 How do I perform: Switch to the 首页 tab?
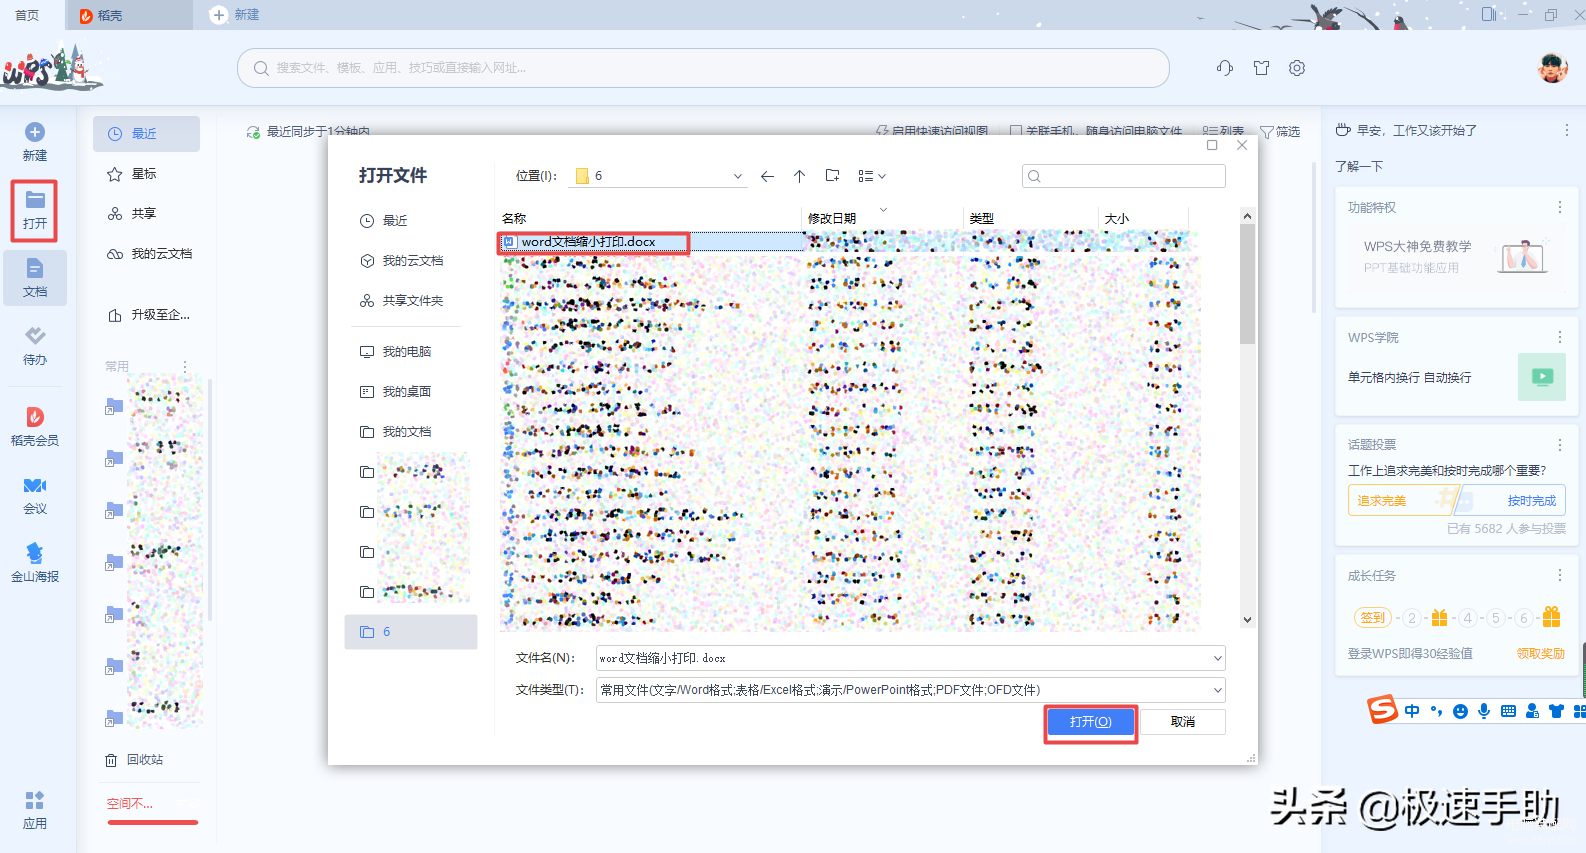(x=28, y=15)
